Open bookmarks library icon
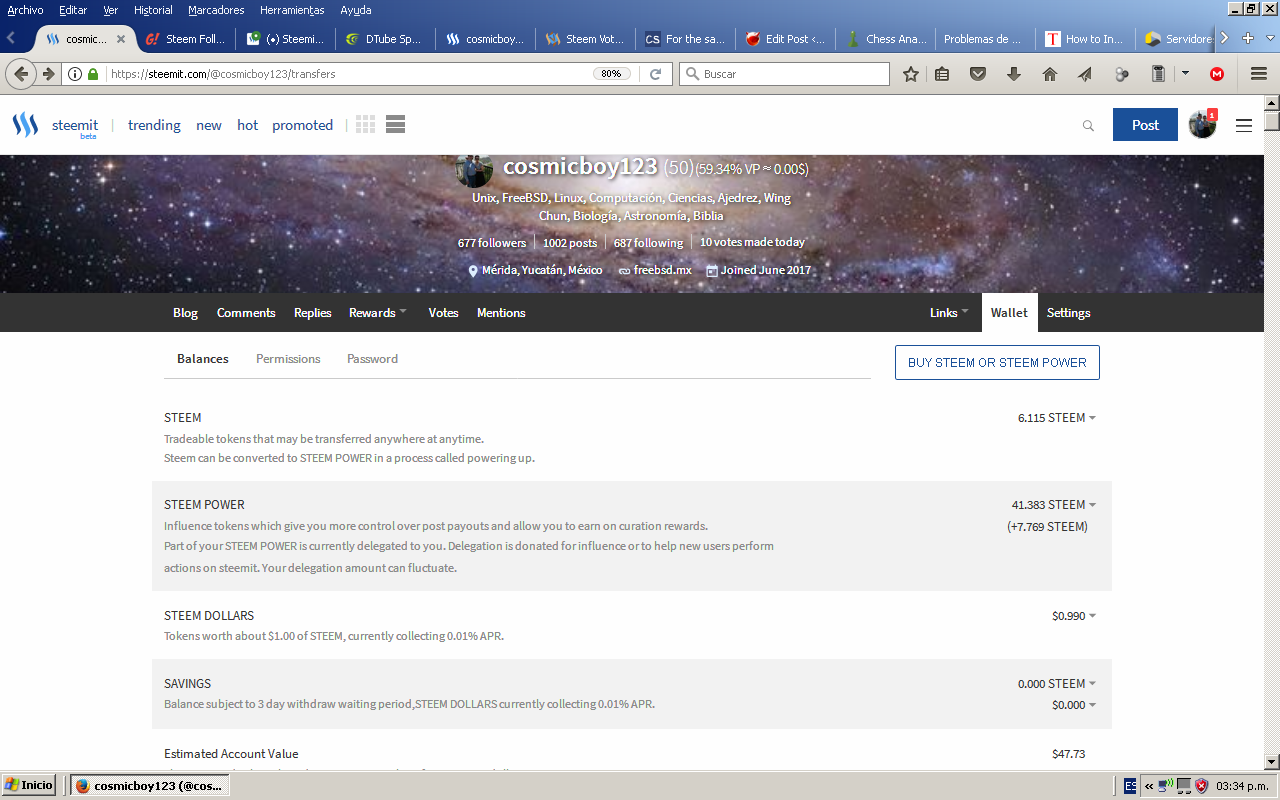 (x=942, y=74)
